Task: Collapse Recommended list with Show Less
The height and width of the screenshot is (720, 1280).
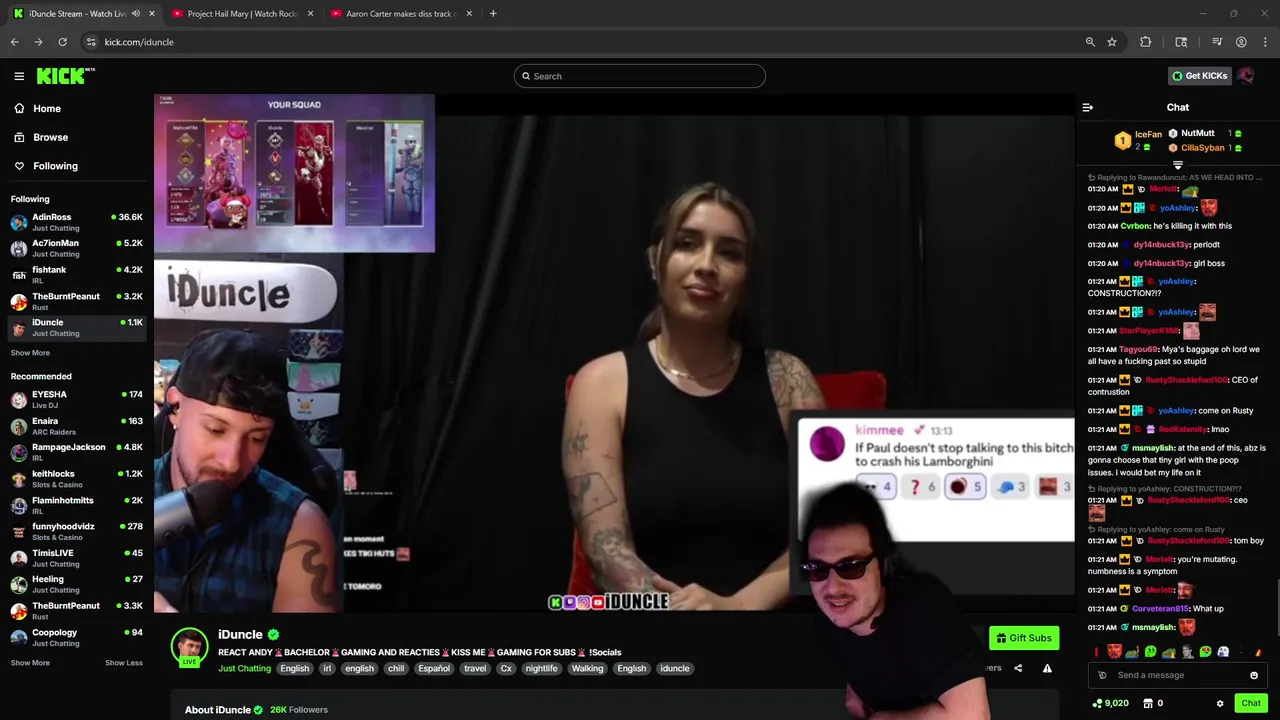Action: [124, 662]
